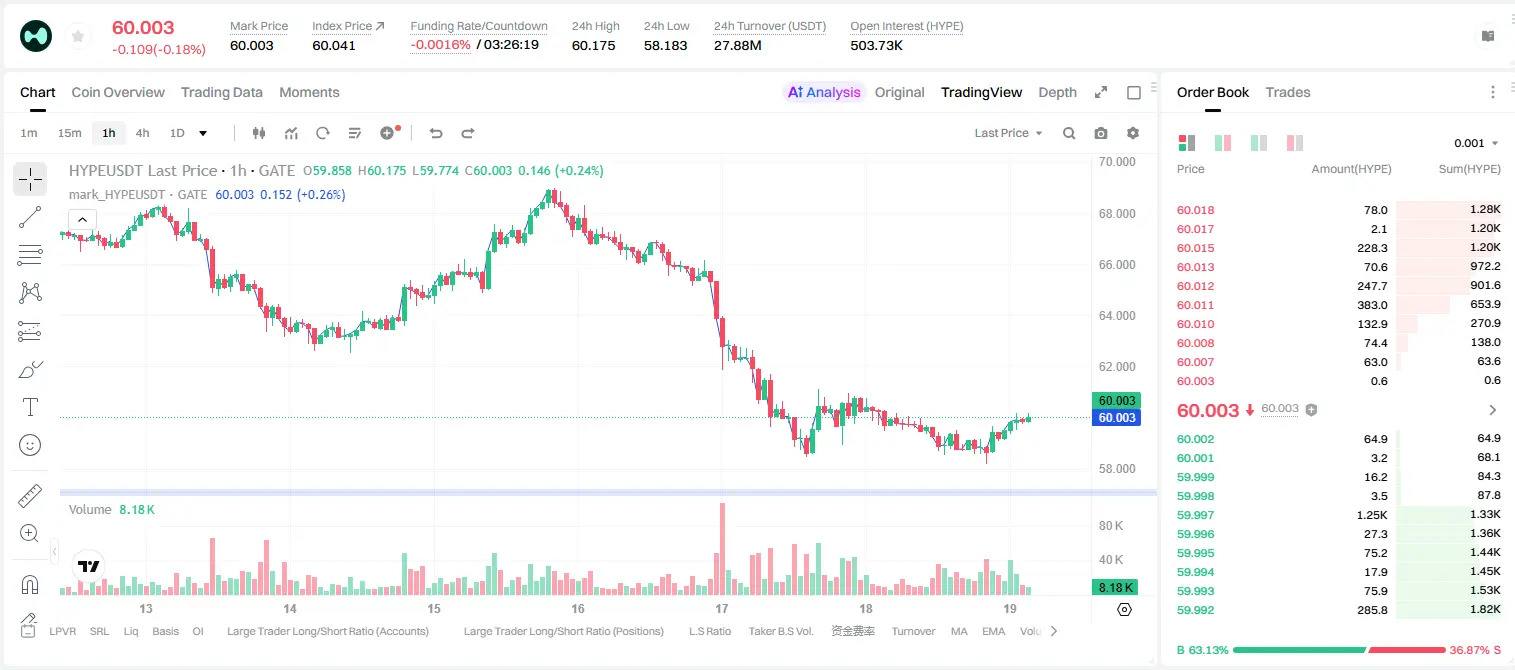Open the Last Price dropdown
Screen dimensions: 1515x670
coord(1008,133)
